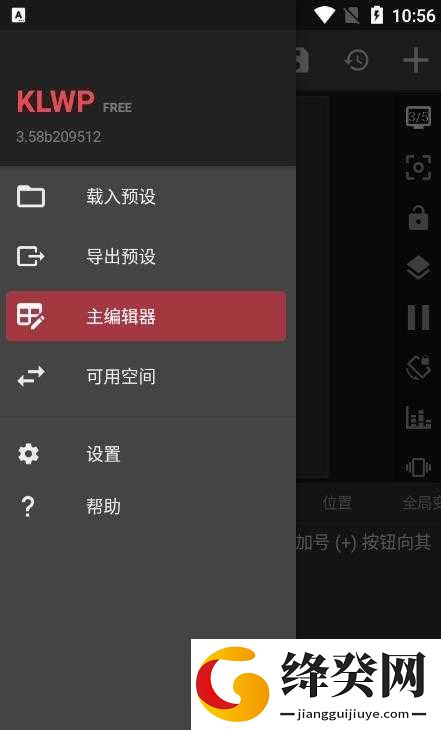Select the screen 3/5 preview icon
Viewport: 441px width, 730px height.
tap(418, 117)
